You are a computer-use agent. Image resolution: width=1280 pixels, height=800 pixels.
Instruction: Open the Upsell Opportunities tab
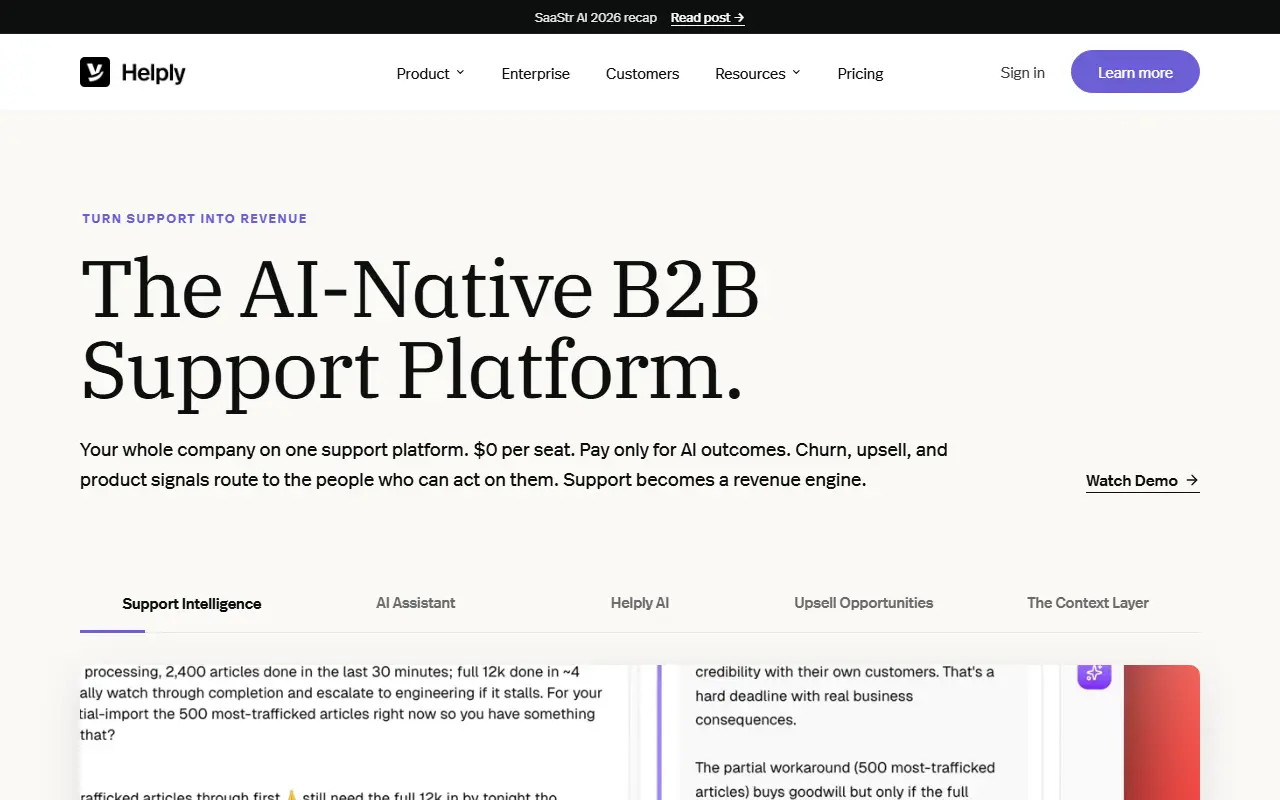[x=864, y=603]
